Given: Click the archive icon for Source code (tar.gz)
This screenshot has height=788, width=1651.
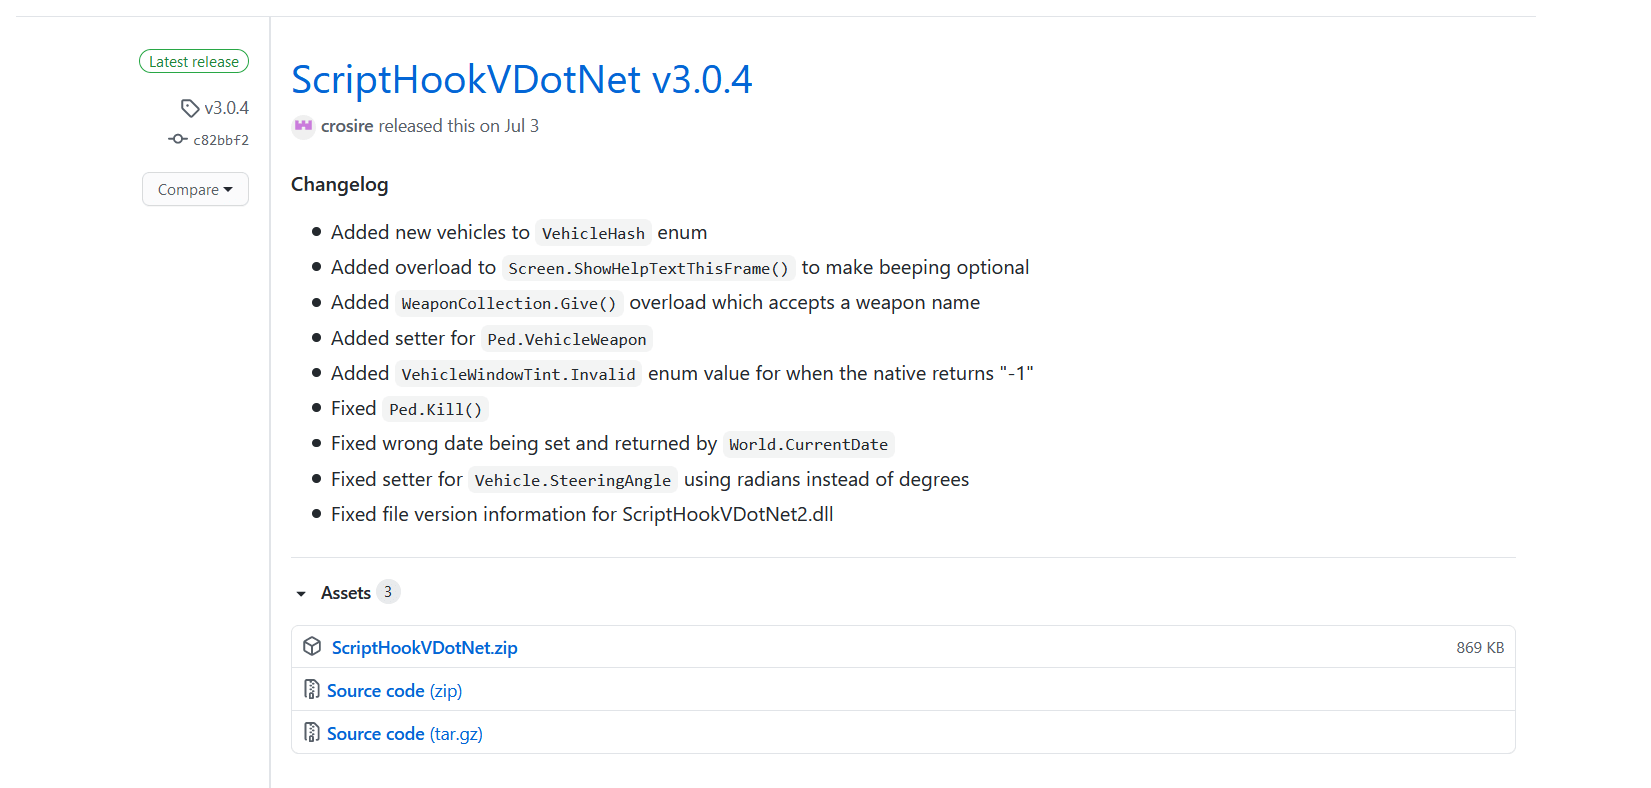Looking at the screenshot, I should (x=312, y=733).
